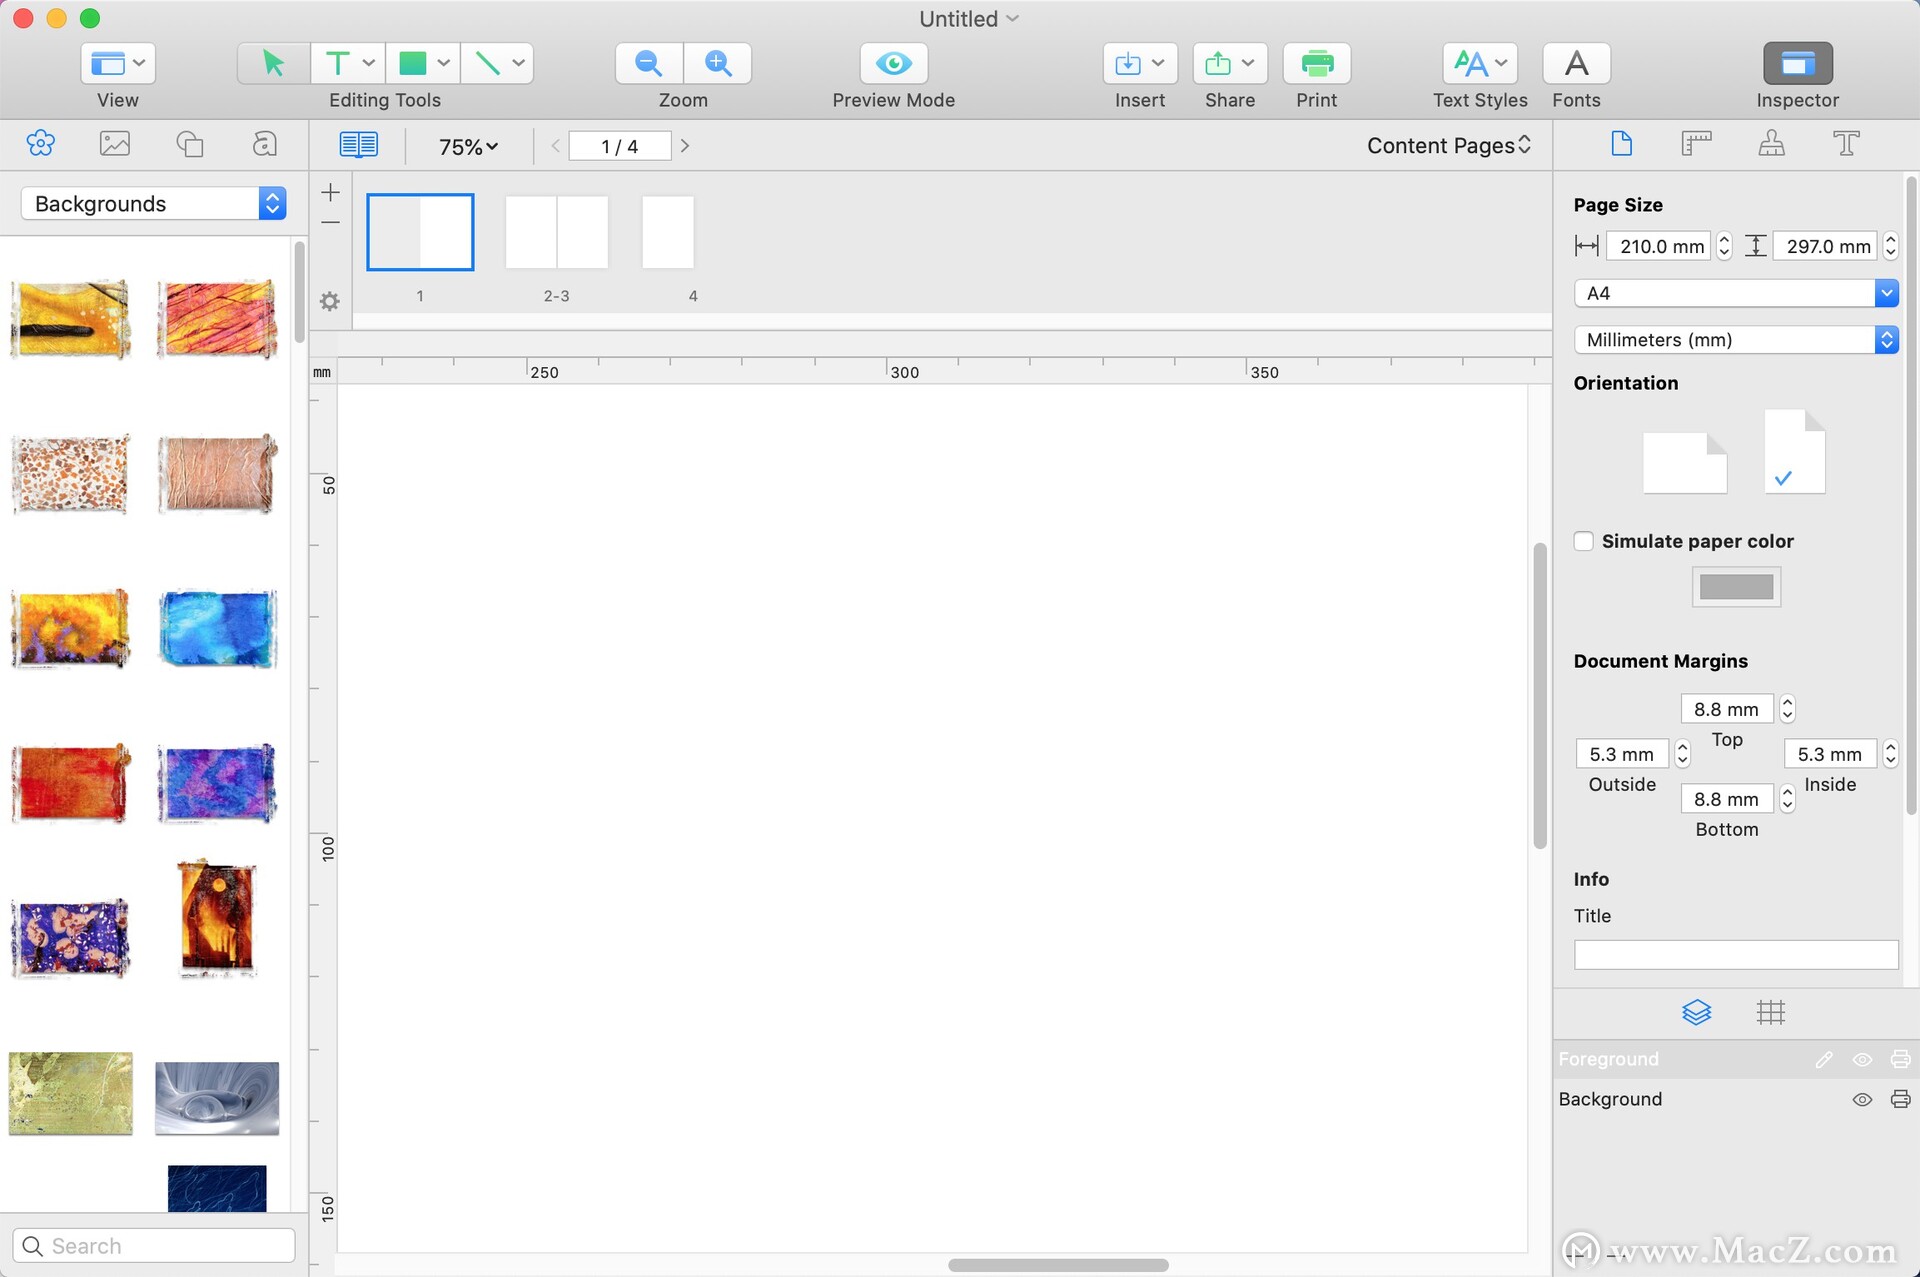The width and height of the screenshot is (1920, 1277).
Task: Open the Content Pages selector
Action: 1448,146
